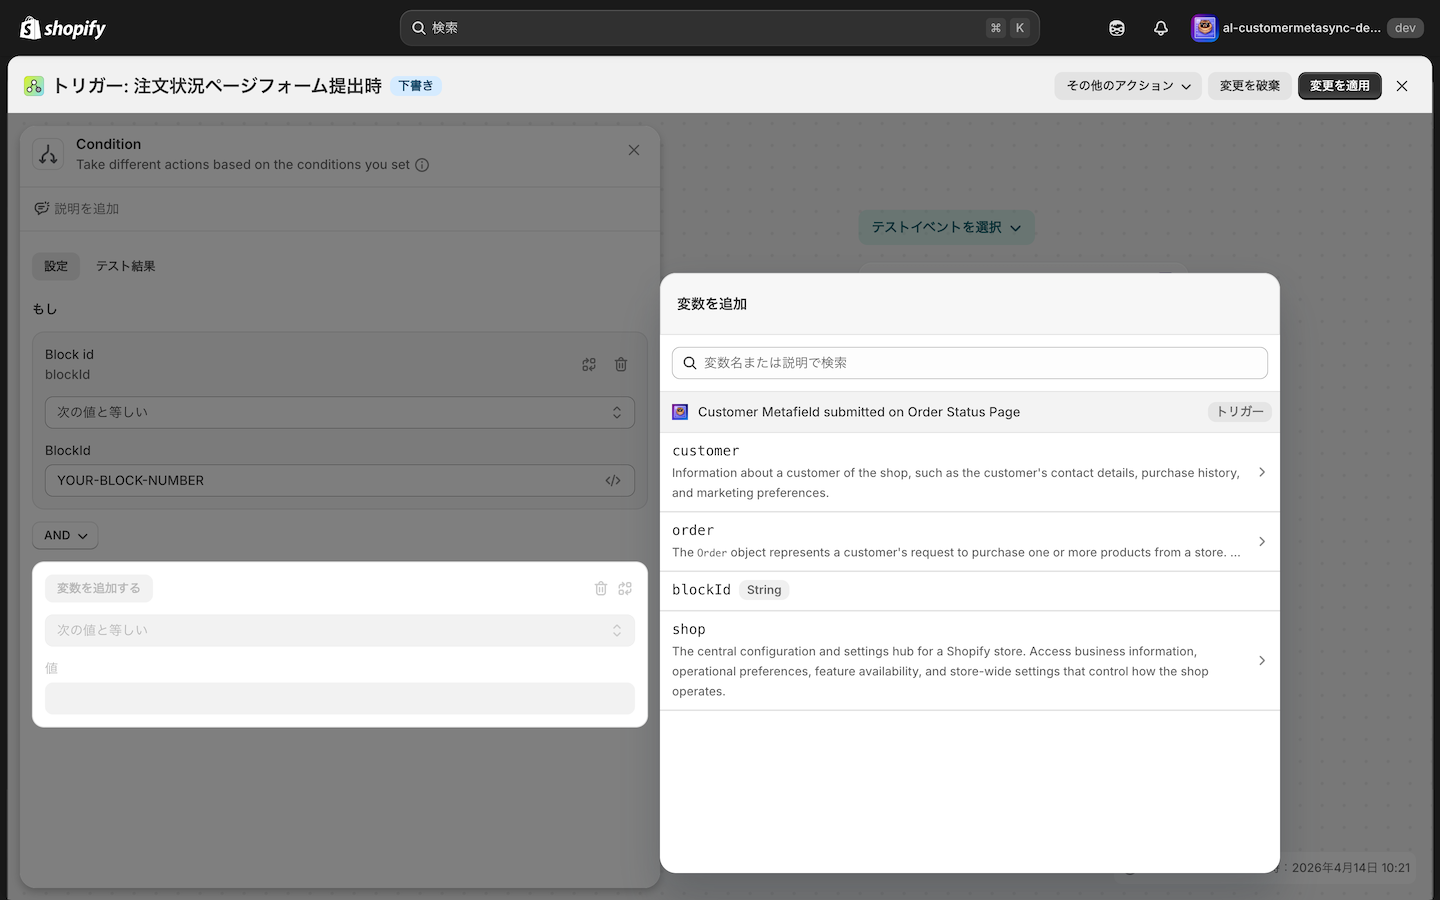Open the operator dropdown in the new condition

(340, 630)
